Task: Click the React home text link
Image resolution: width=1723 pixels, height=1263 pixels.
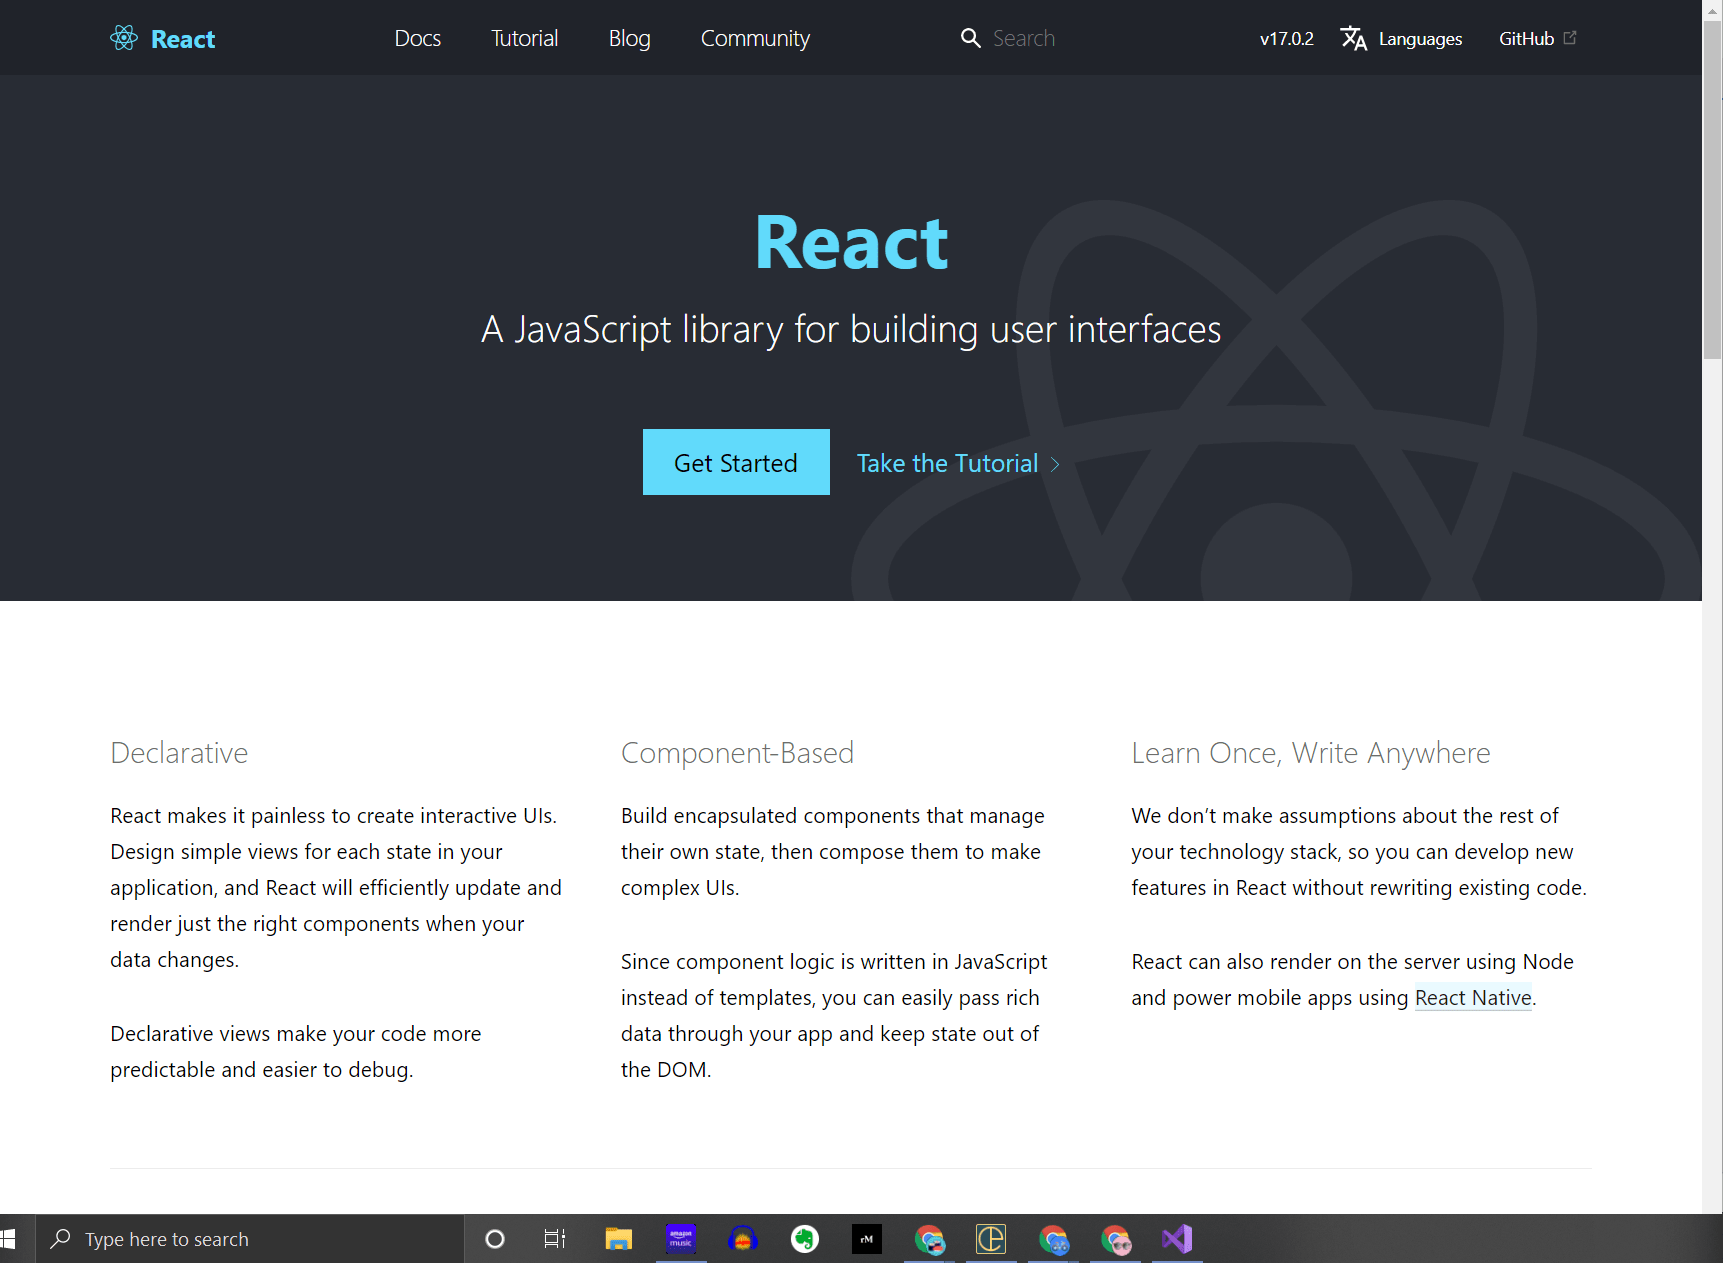Action: tap(183, 39)
